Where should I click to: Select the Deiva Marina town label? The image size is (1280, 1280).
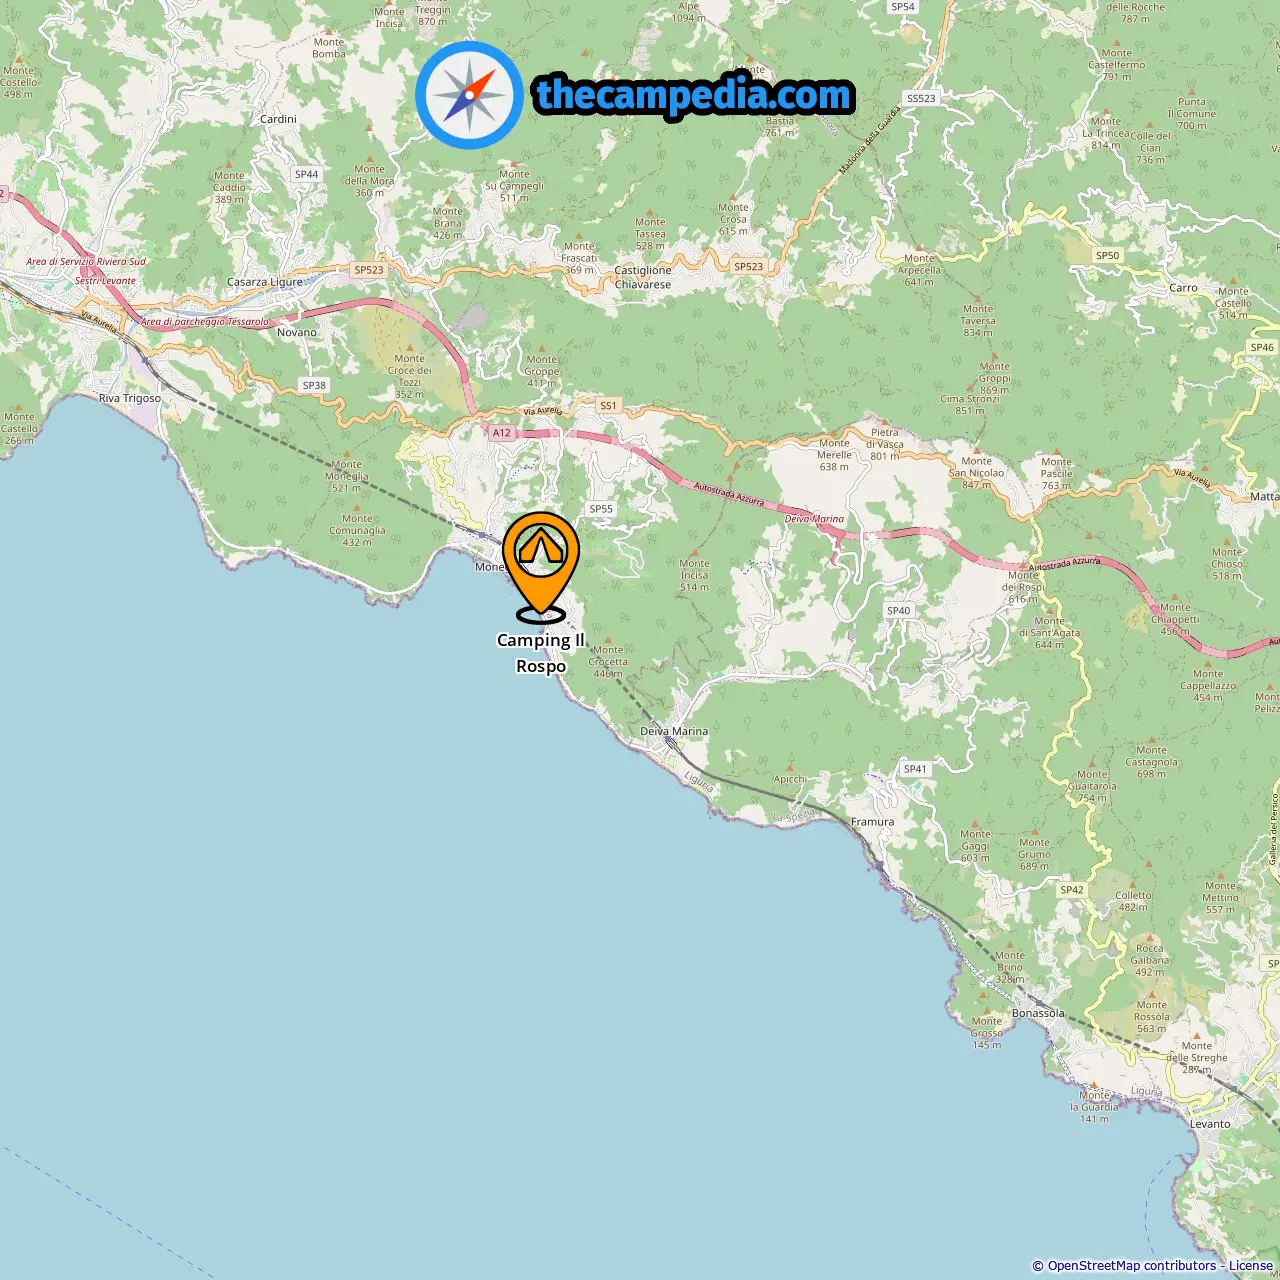point(674,731)
